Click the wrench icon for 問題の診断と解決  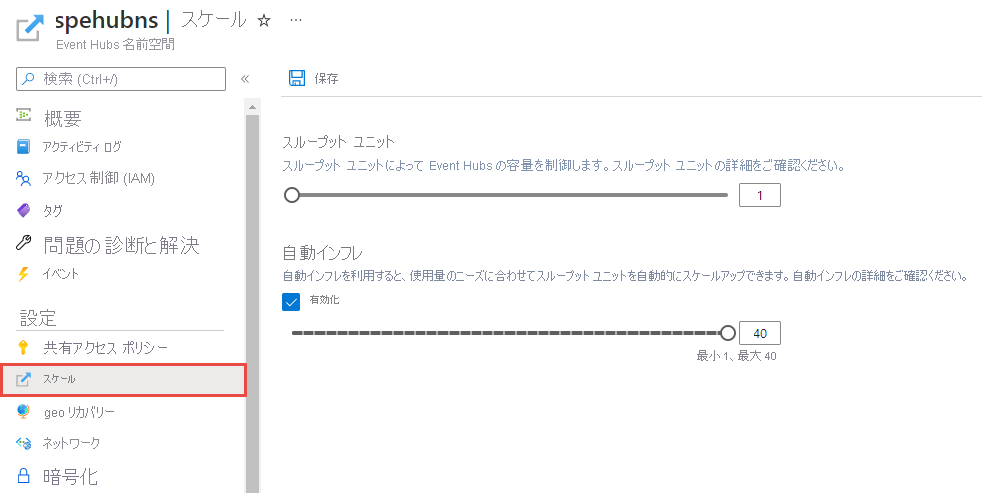(24, 243)
